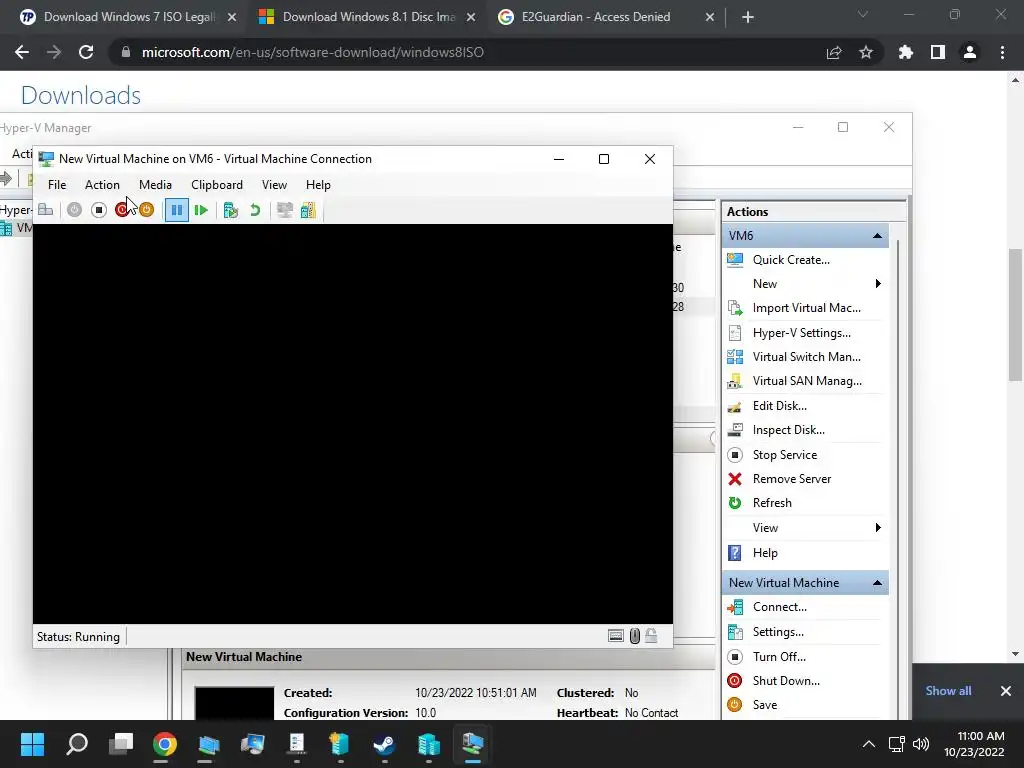Click the red X Remove Server icon
Screen dimensions: 1024x768
735,479
